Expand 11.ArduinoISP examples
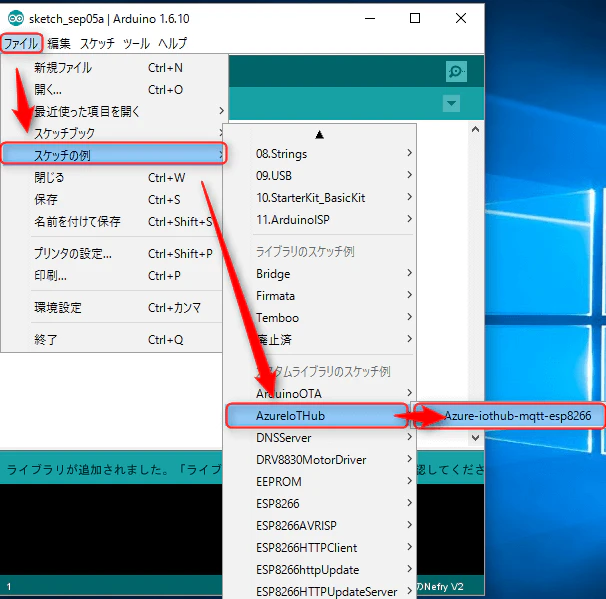The image size is (606, 599). 320,220
